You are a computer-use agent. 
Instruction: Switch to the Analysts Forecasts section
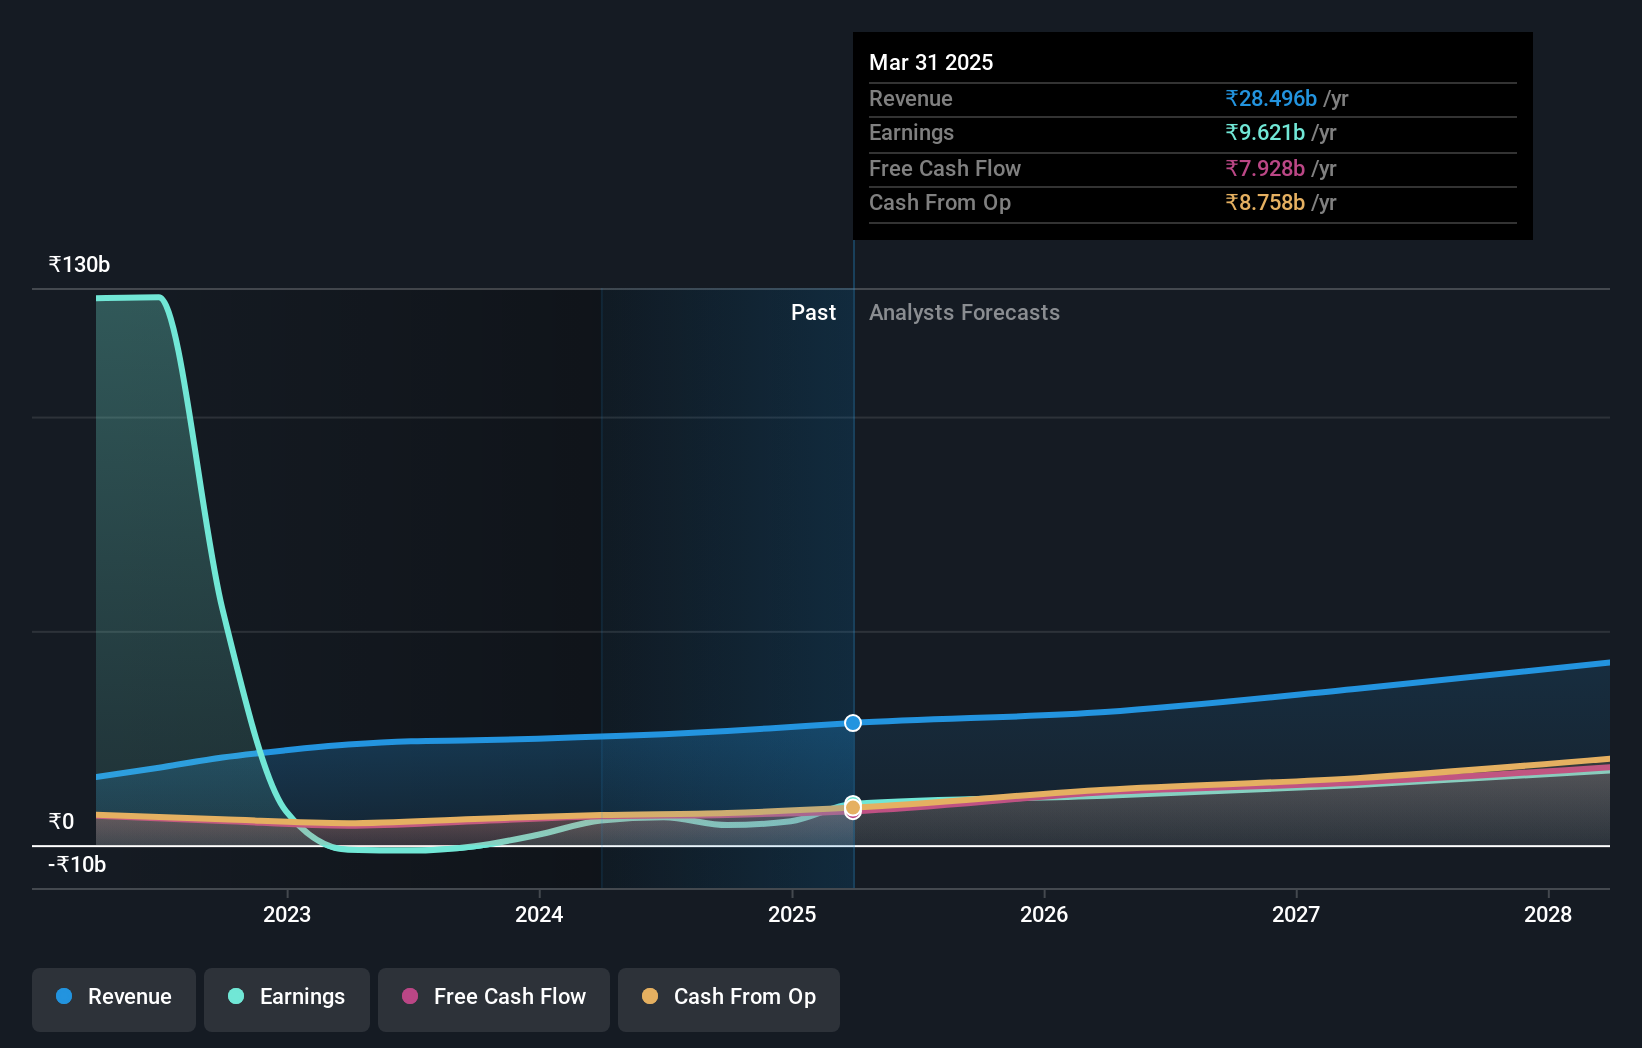pos(964,312)
